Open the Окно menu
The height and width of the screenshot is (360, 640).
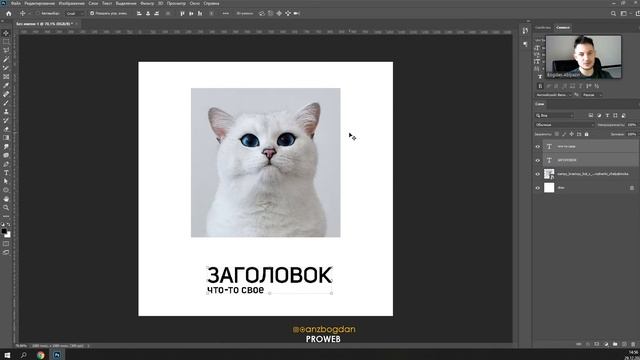pos(195,3)
